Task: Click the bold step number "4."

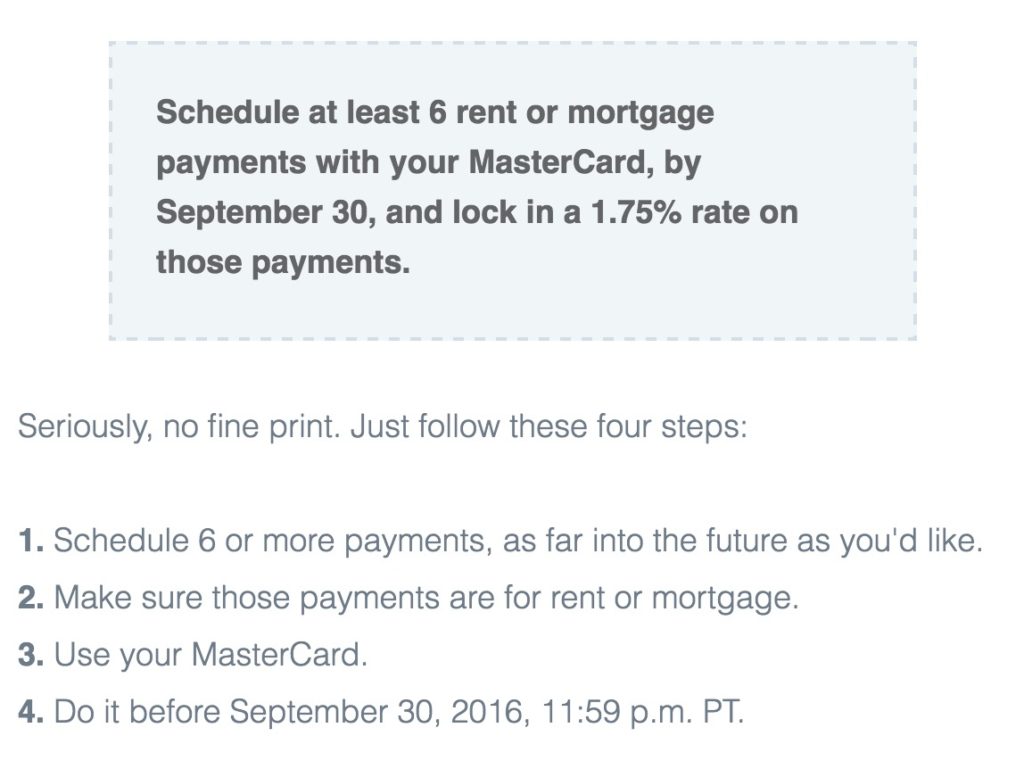Action: [x=31, y=712]
